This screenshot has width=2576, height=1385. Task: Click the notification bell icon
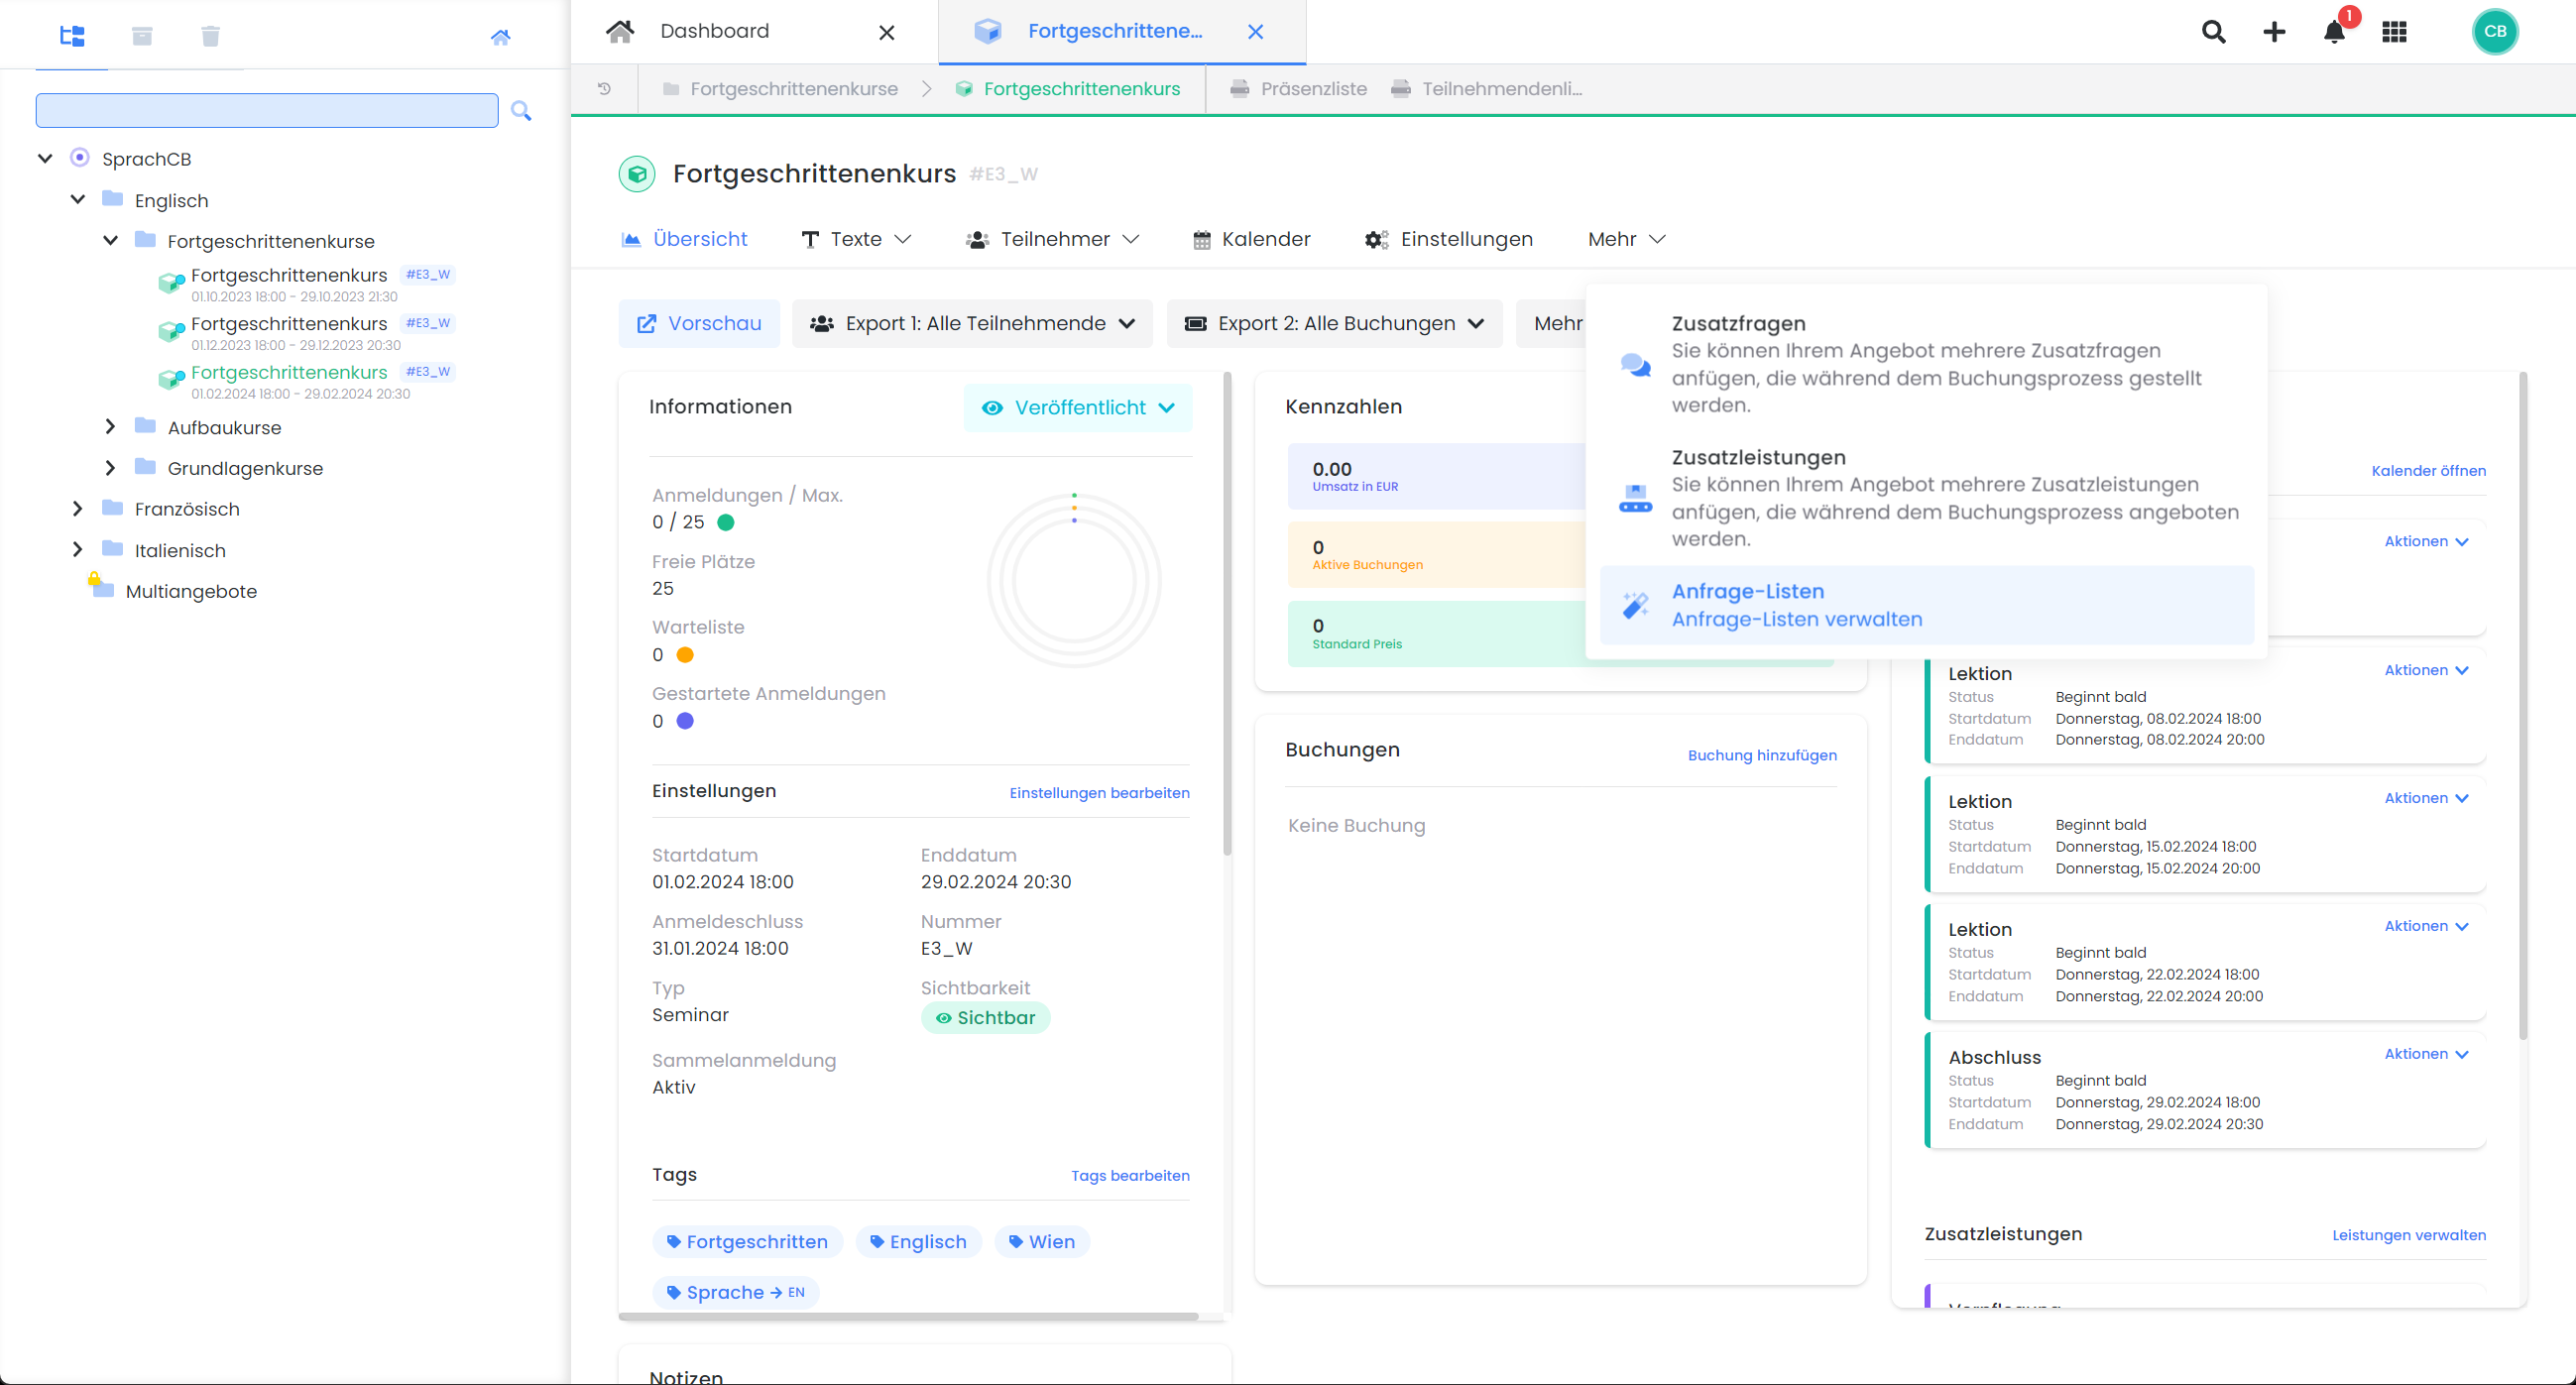2334,32
